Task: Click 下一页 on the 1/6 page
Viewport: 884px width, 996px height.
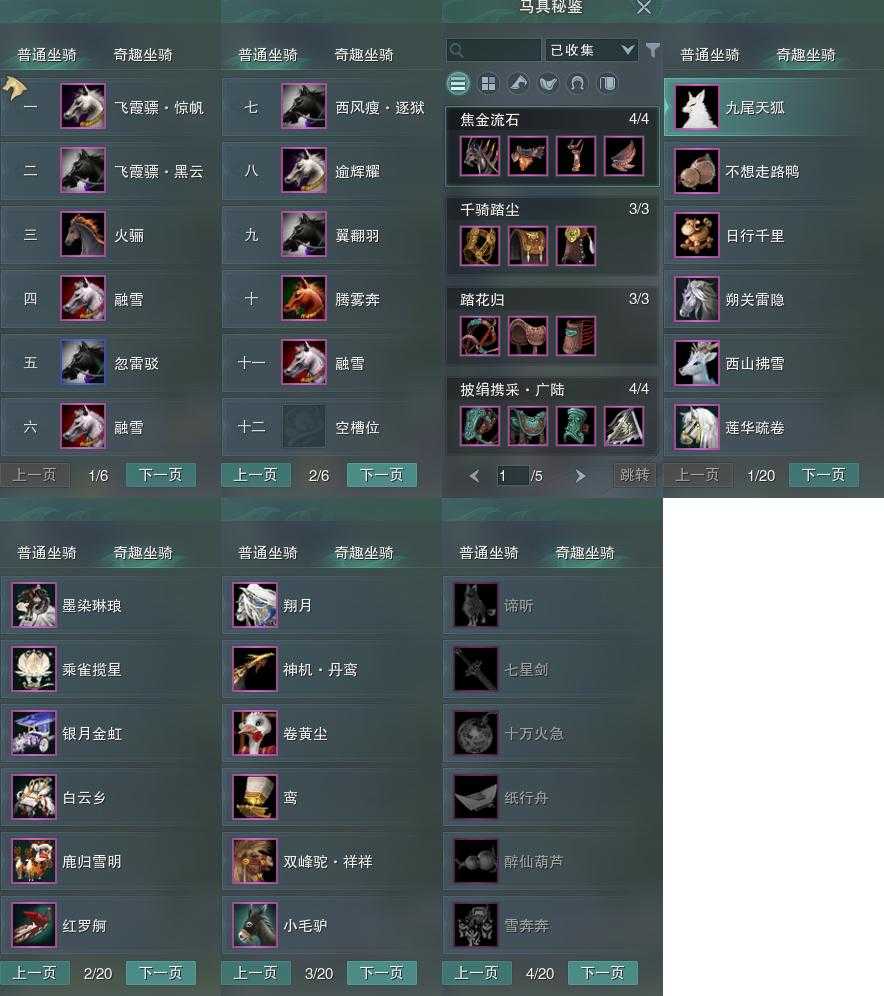Action: pos(161,474)
